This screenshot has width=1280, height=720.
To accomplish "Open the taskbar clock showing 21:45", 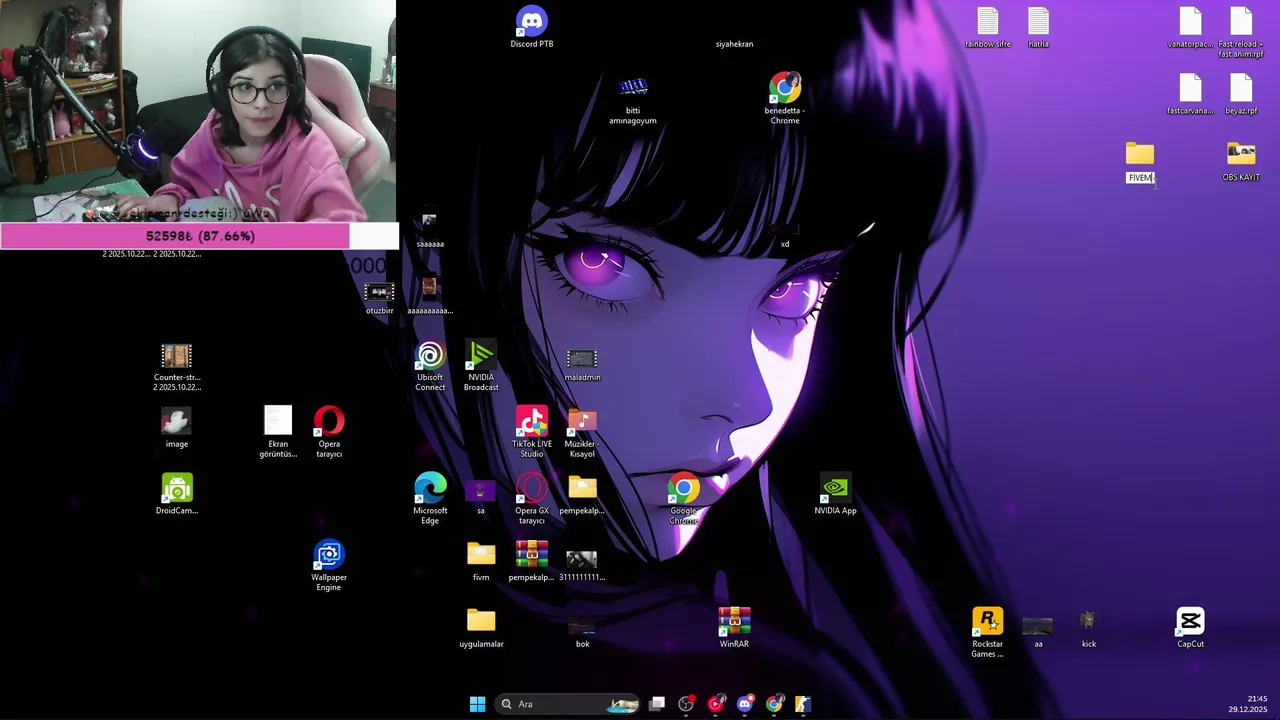I will coord(1248,704).
